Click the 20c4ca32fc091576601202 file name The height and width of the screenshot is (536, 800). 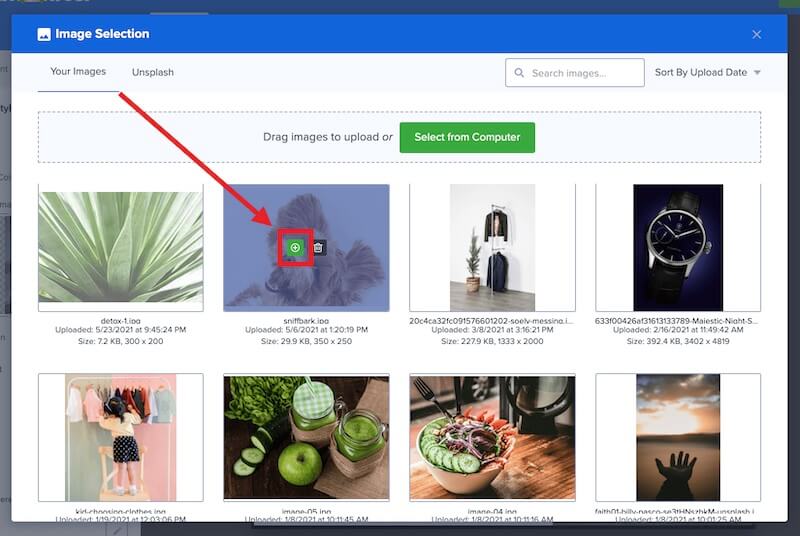pyautogui.click(x=491, y=321)
